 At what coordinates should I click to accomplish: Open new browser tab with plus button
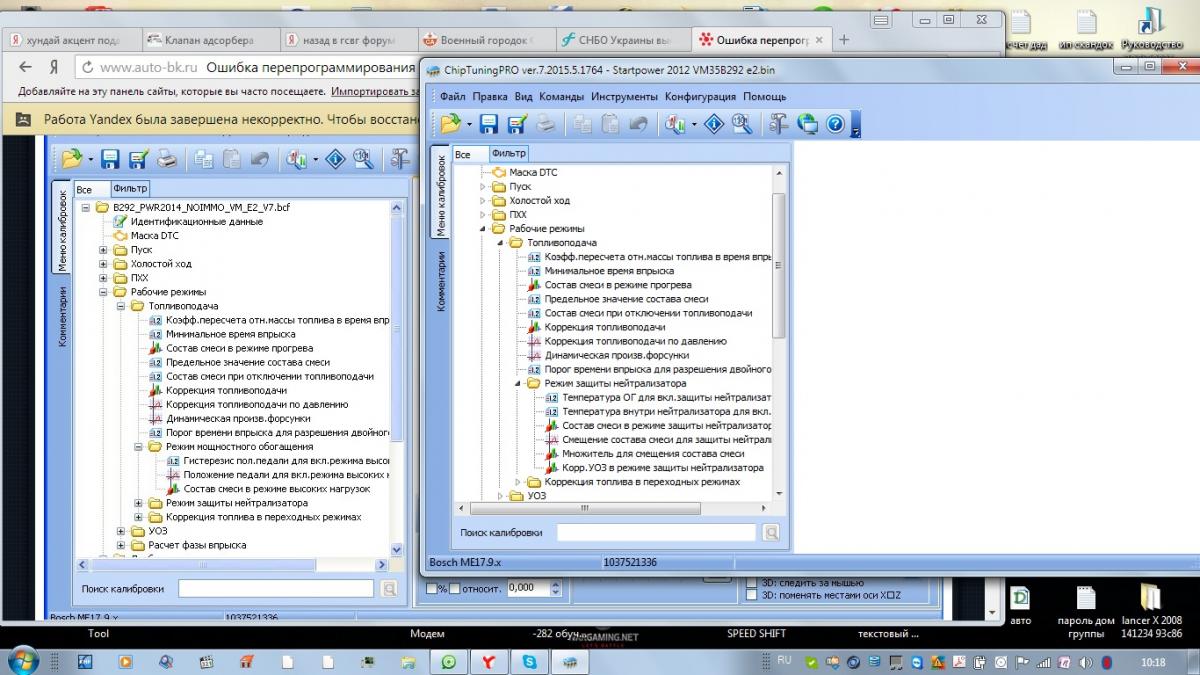tap(844, 40)
